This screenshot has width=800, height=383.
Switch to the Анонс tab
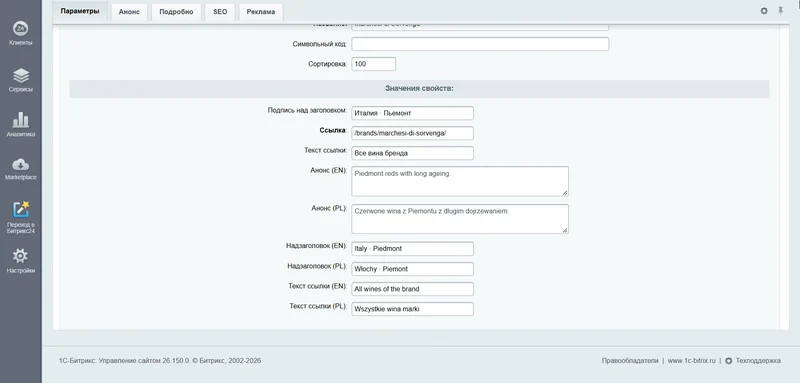pyautogui.click(x=129, y=12)
